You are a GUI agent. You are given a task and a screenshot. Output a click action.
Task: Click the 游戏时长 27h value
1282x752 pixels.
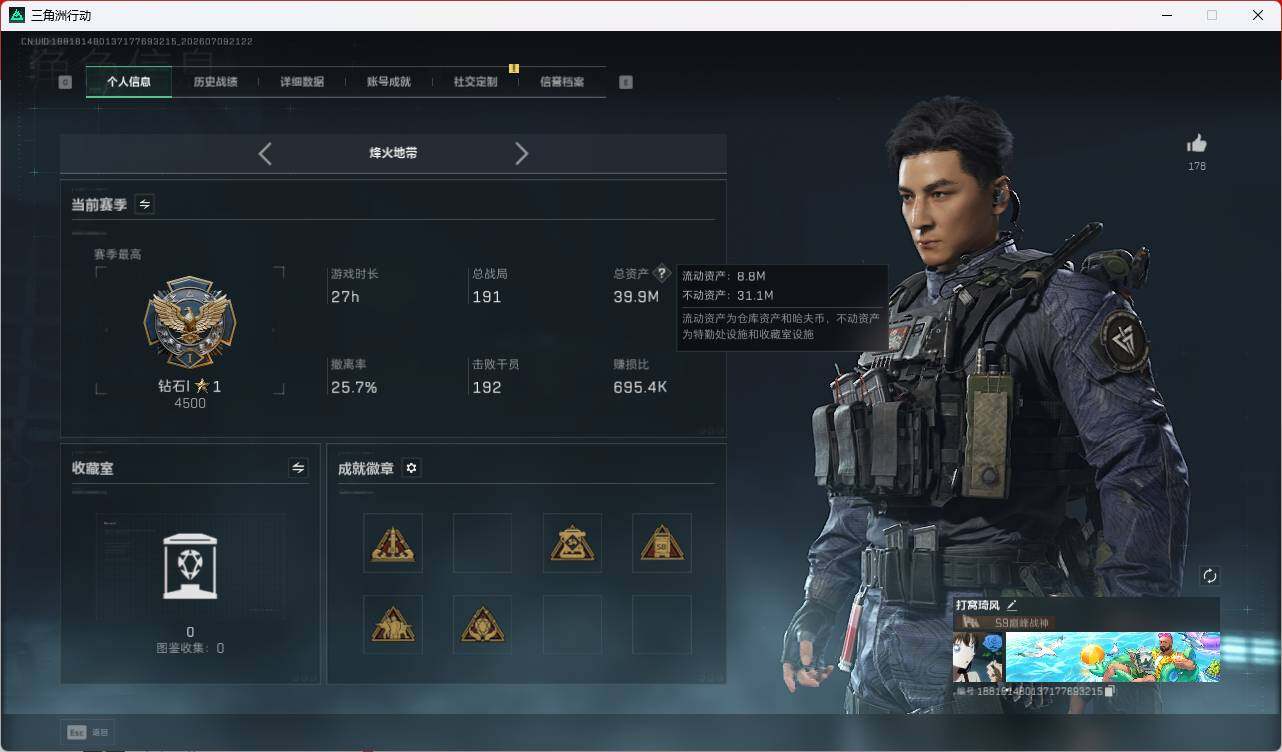tap(345, 297)
